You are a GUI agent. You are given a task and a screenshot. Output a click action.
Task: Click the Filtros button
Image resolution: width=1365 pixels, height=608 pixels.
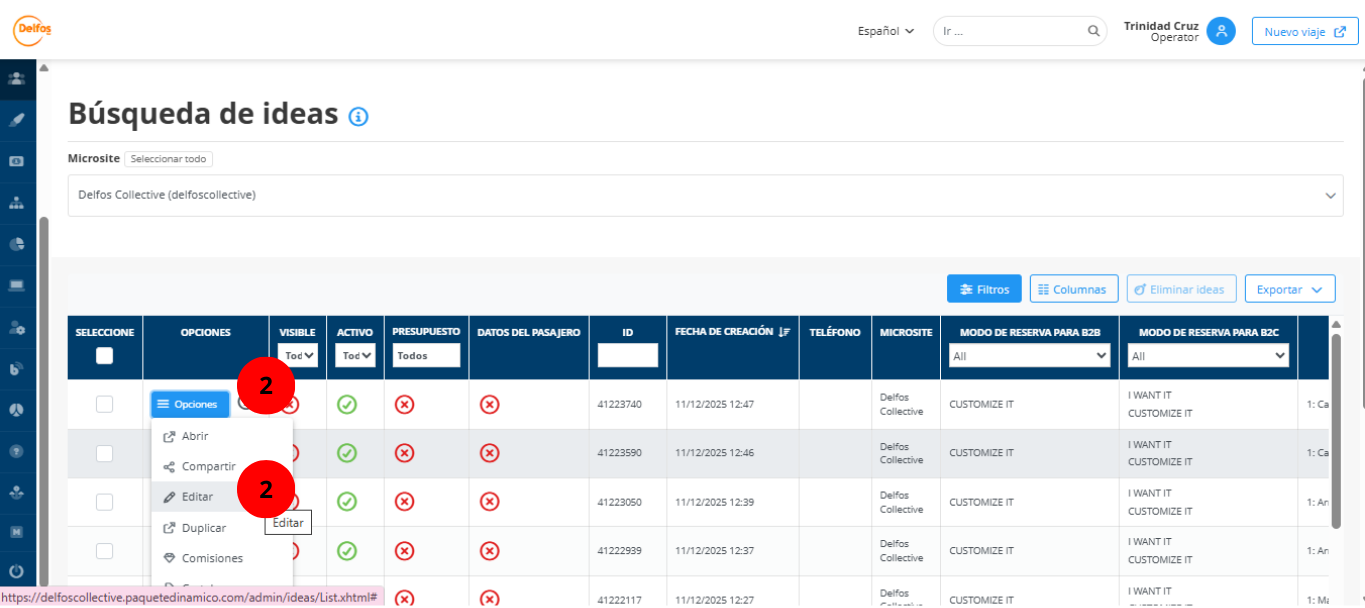click(x=984, y=289)
